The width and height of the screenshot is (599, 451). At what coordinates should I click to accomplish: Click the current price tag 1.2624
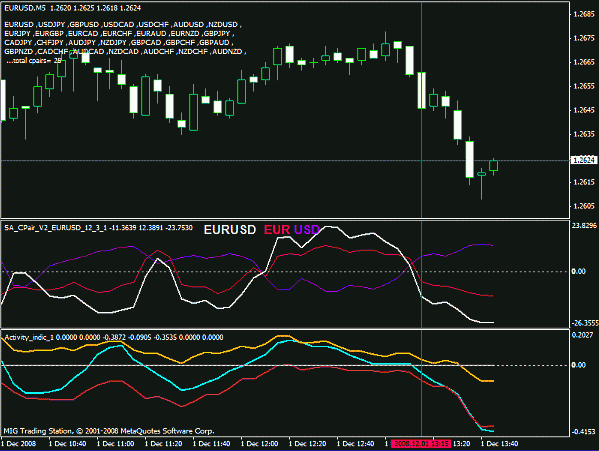583,160
